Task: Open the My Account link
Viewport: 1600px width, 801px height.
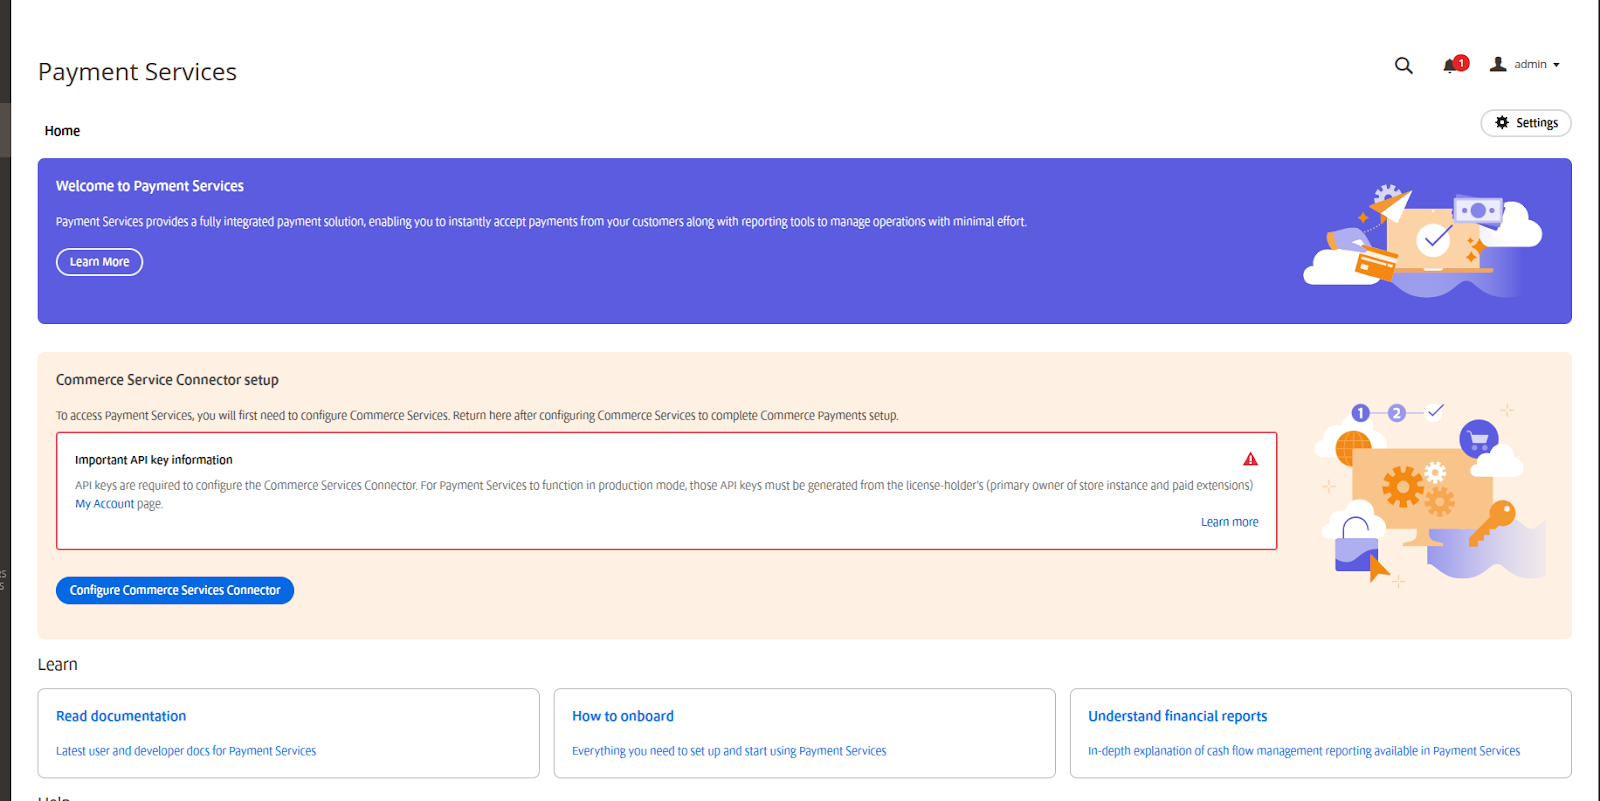Action: pyautogui.click(x=104, y=504)
